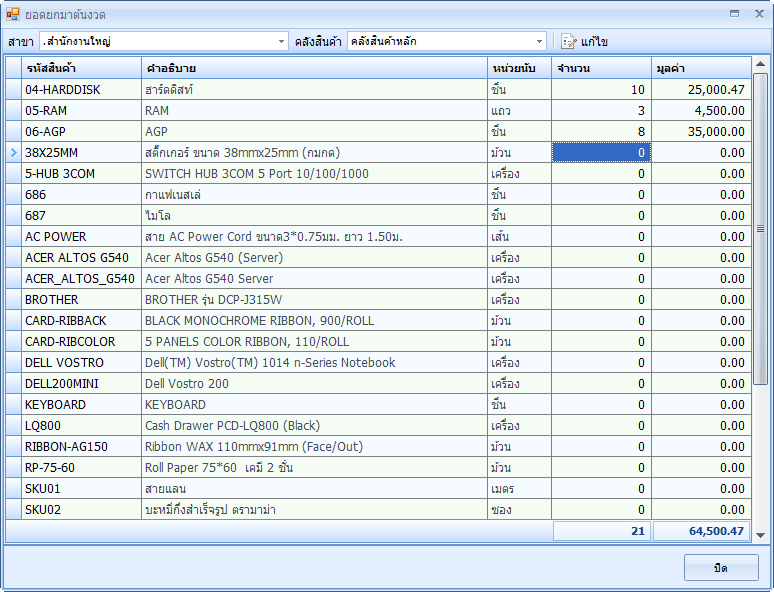Click row indicator arrow for 38X25MM
774x592 pixels.
(13, 152)
